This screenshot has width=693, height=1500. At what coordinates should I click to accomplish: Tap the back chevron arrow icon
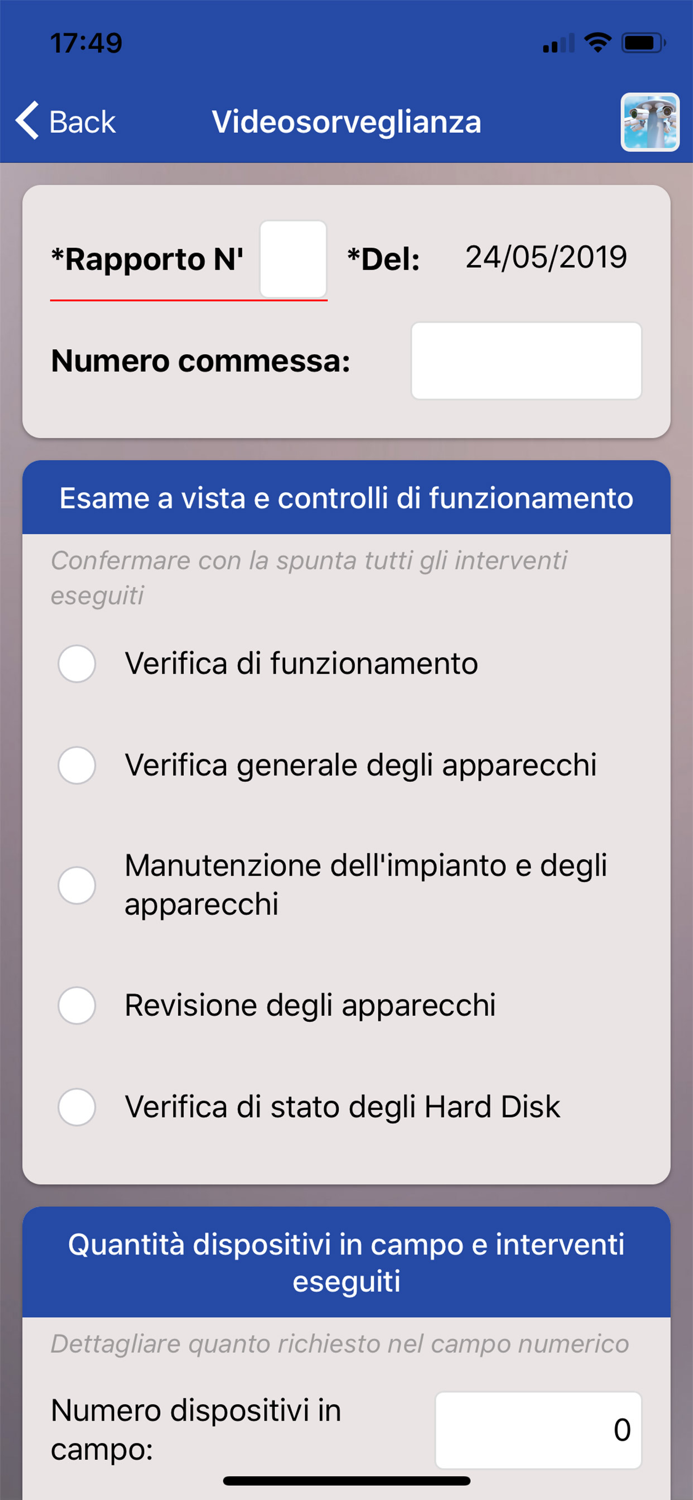coord(26,120)
